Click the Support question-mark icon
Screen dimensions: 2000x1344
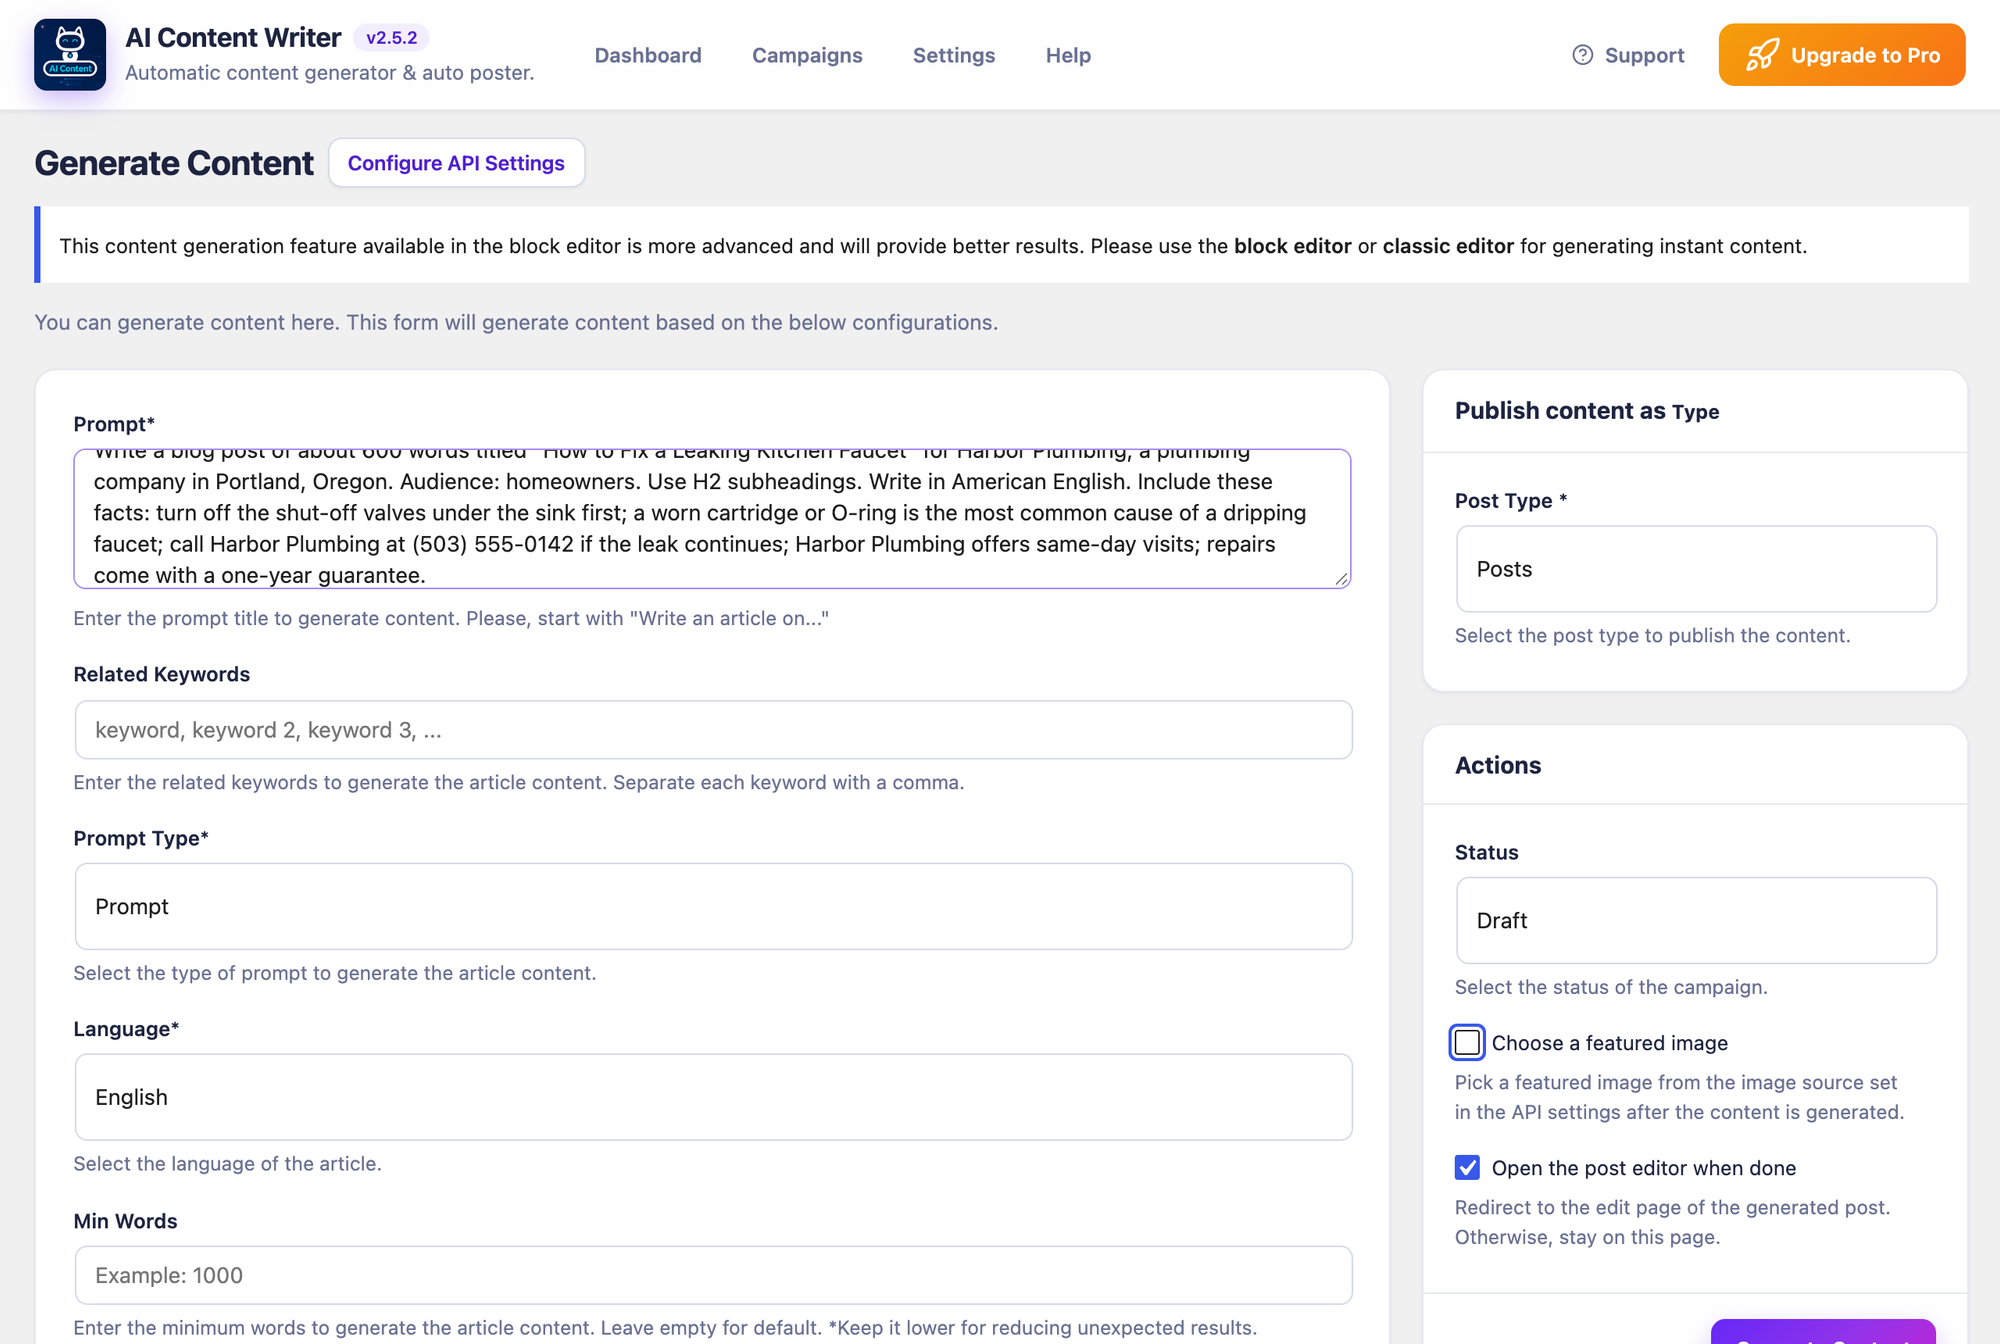click(x=1582, y=55)
